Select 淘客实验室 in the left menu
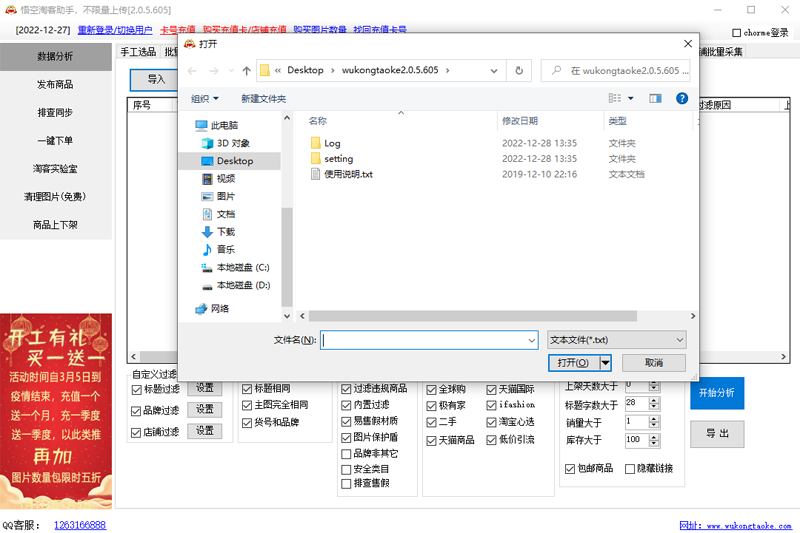Image resolution: width=800 pixels, height=533 pixels. pyautogui.click(x=55, y=169)
